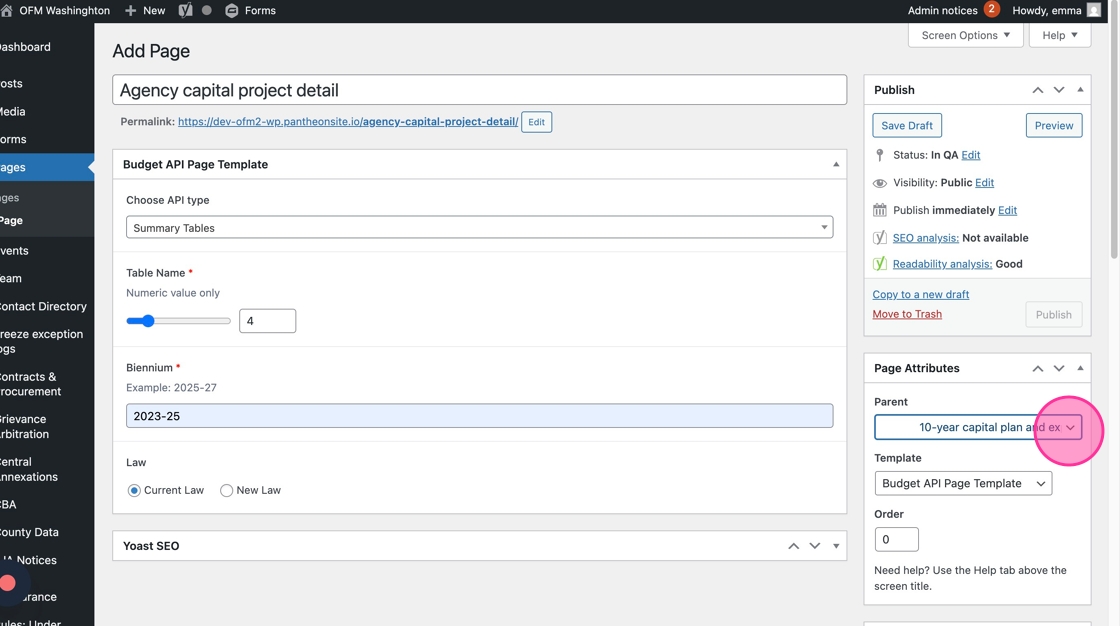This screenshot has width=1120, height=626.
Task: Select the Current Law radio button
Action: pos(134,490)
